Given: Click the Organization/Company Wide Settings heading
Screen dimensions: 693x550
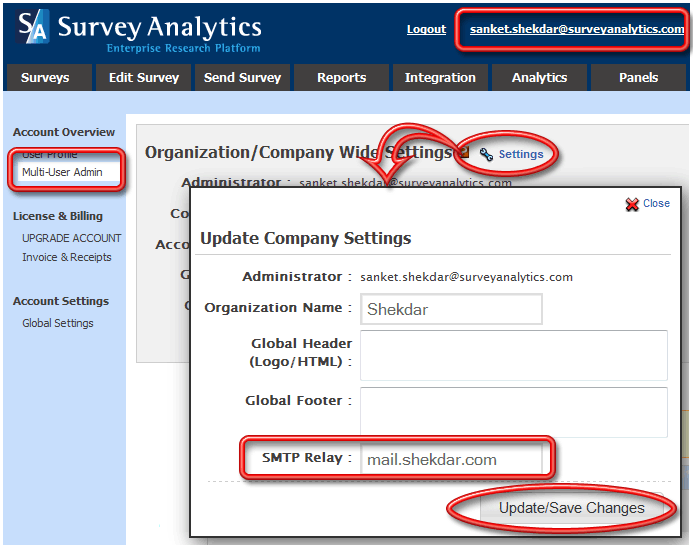Looking at the screenshot, I should coord(298,153).
